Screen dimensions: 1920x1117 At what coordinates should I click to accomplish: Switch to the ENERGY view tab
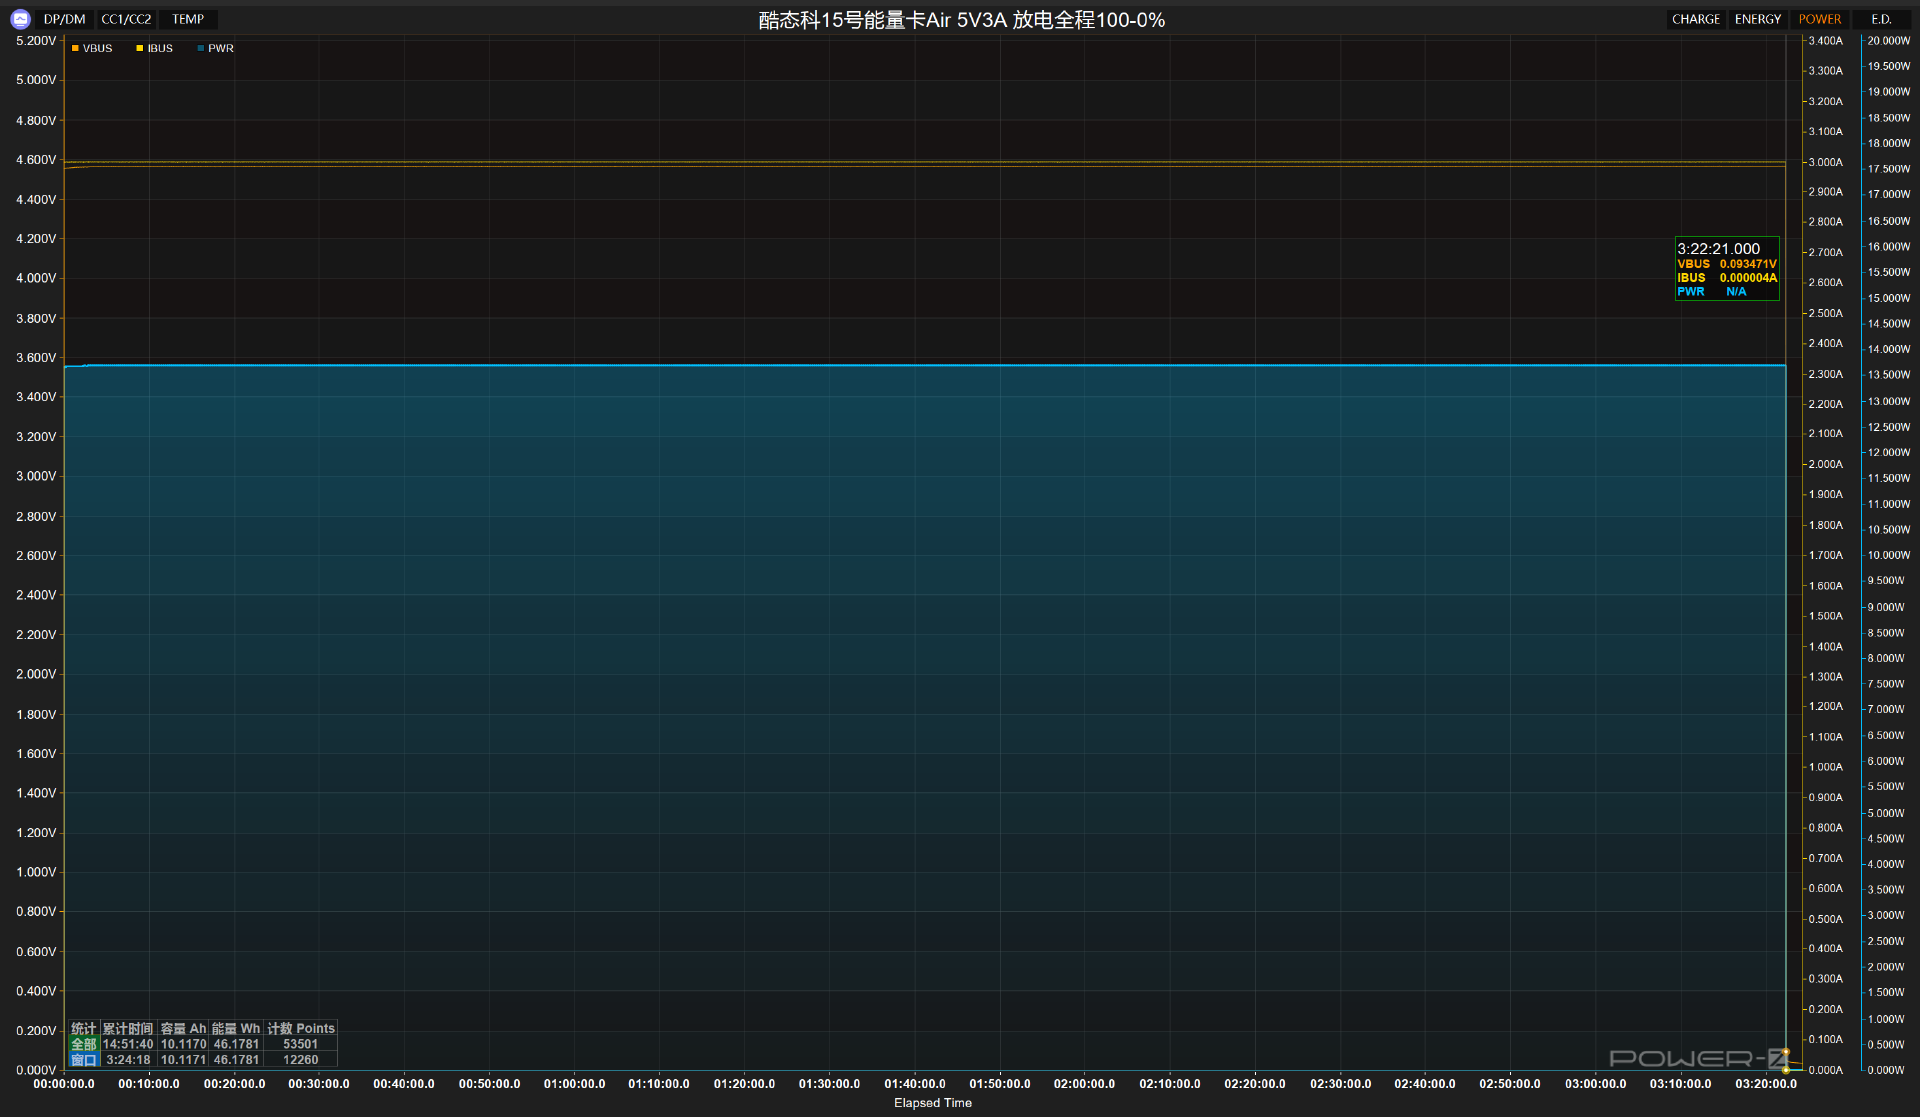(1757, 19)
